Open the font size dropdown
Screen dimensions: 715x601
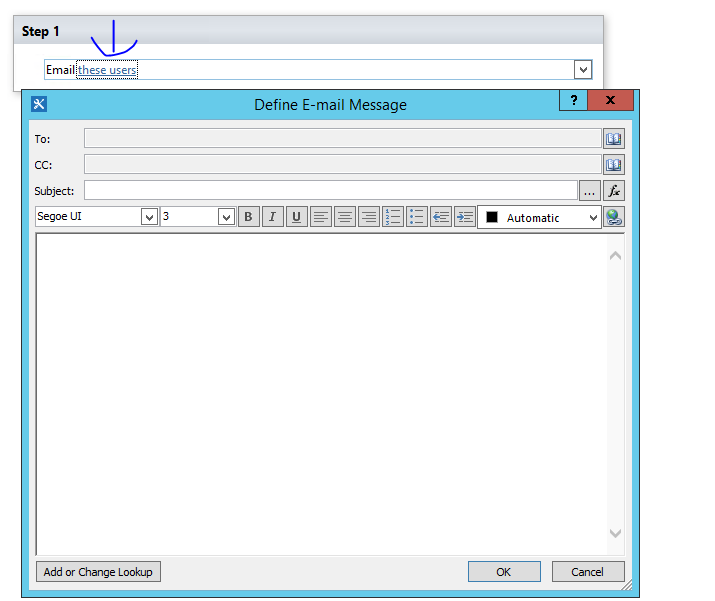pos(226,217)
